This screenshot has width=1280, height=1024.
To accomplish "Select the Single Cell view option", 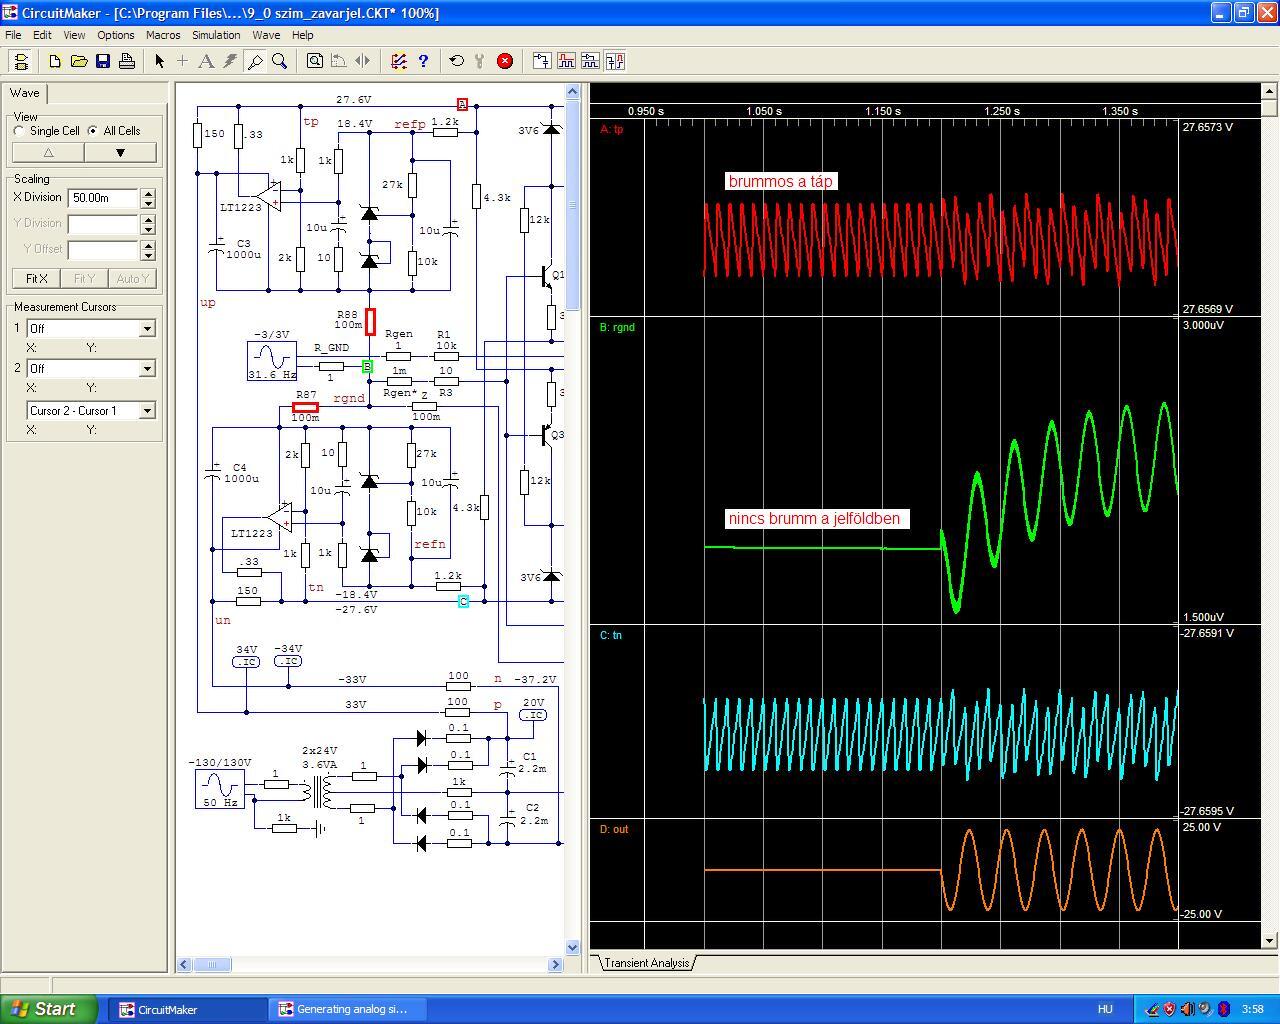I will [20, 131].
